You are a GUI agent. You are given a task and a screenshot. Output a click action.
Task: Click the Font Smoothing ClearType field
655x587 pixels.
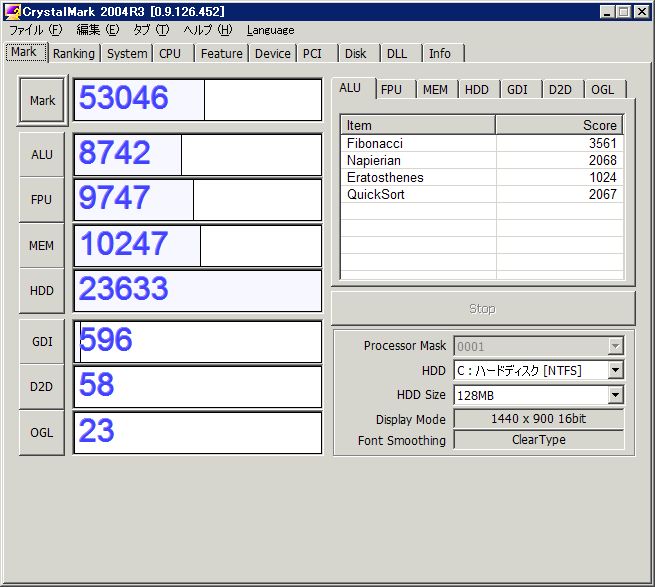point(539,440)
